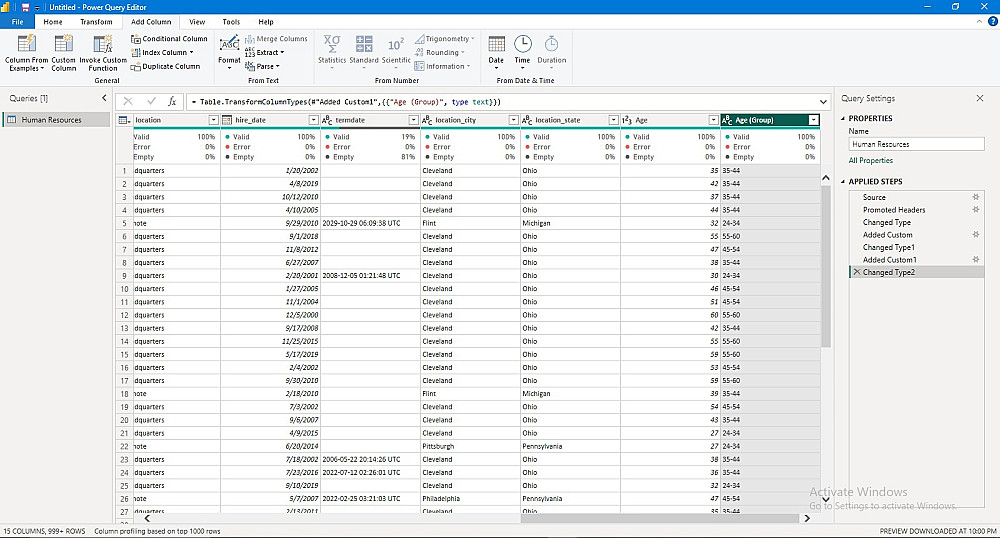
Task: Delete the Changed Type2 step
Action: pos(856,272)
